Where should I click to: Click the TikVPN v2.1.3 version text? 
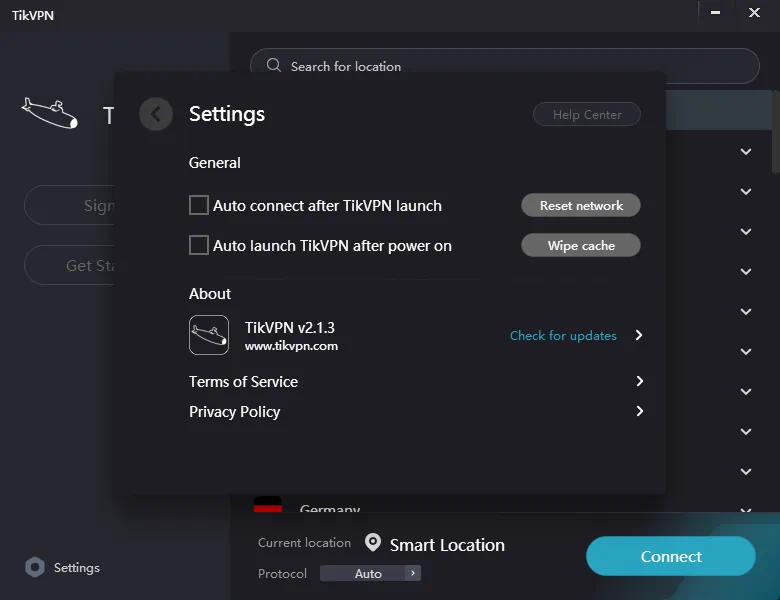tap(290, 328)
